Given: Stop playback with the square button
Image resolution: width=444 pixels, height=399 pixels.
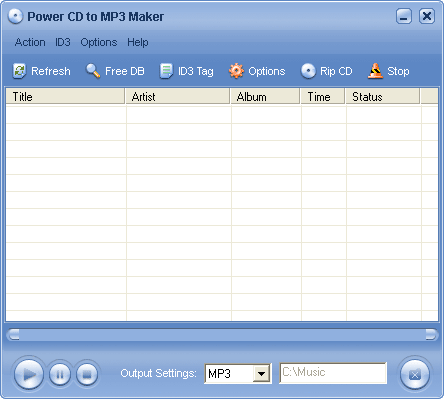Looking at the screenshot, I should [87, 374].
